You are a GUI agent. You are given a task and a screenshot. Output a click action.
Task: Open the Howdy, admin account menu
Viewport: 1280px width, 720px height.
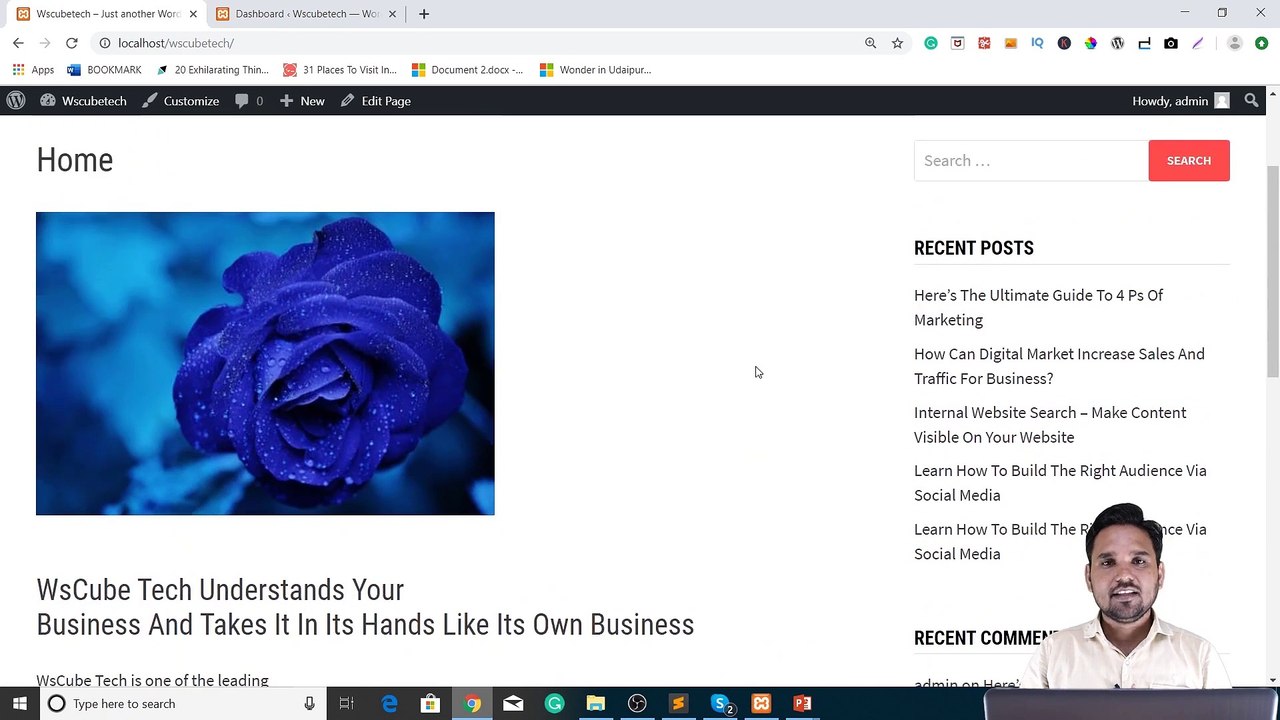tap(1180, 101)
